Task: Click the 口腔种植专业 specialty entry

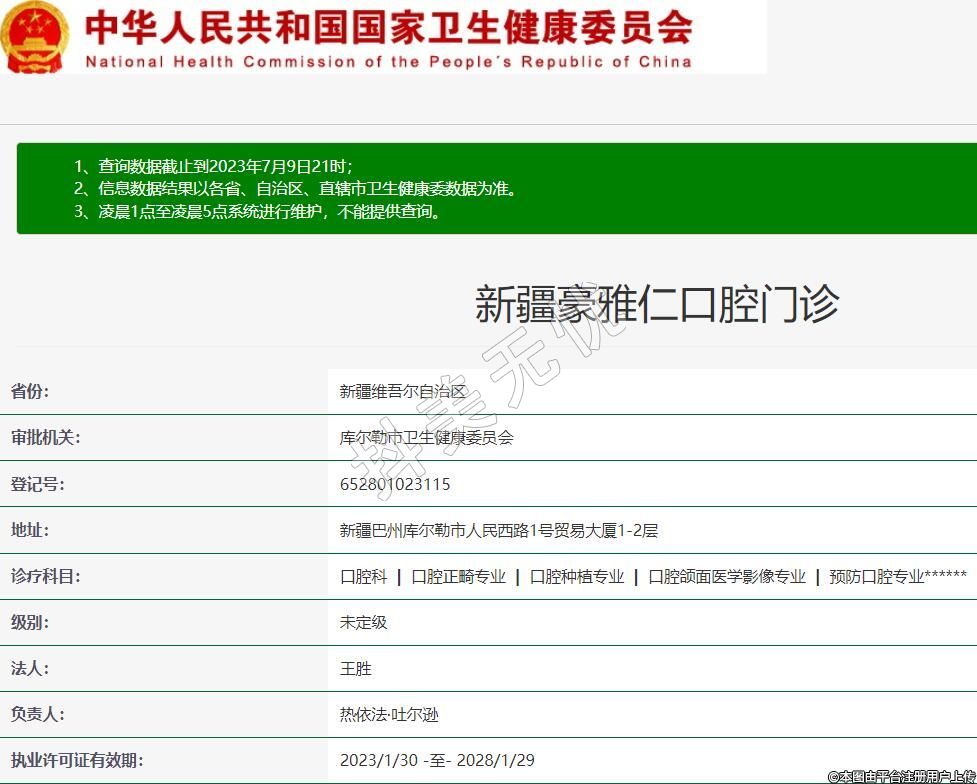Action: tap(576, 577)
